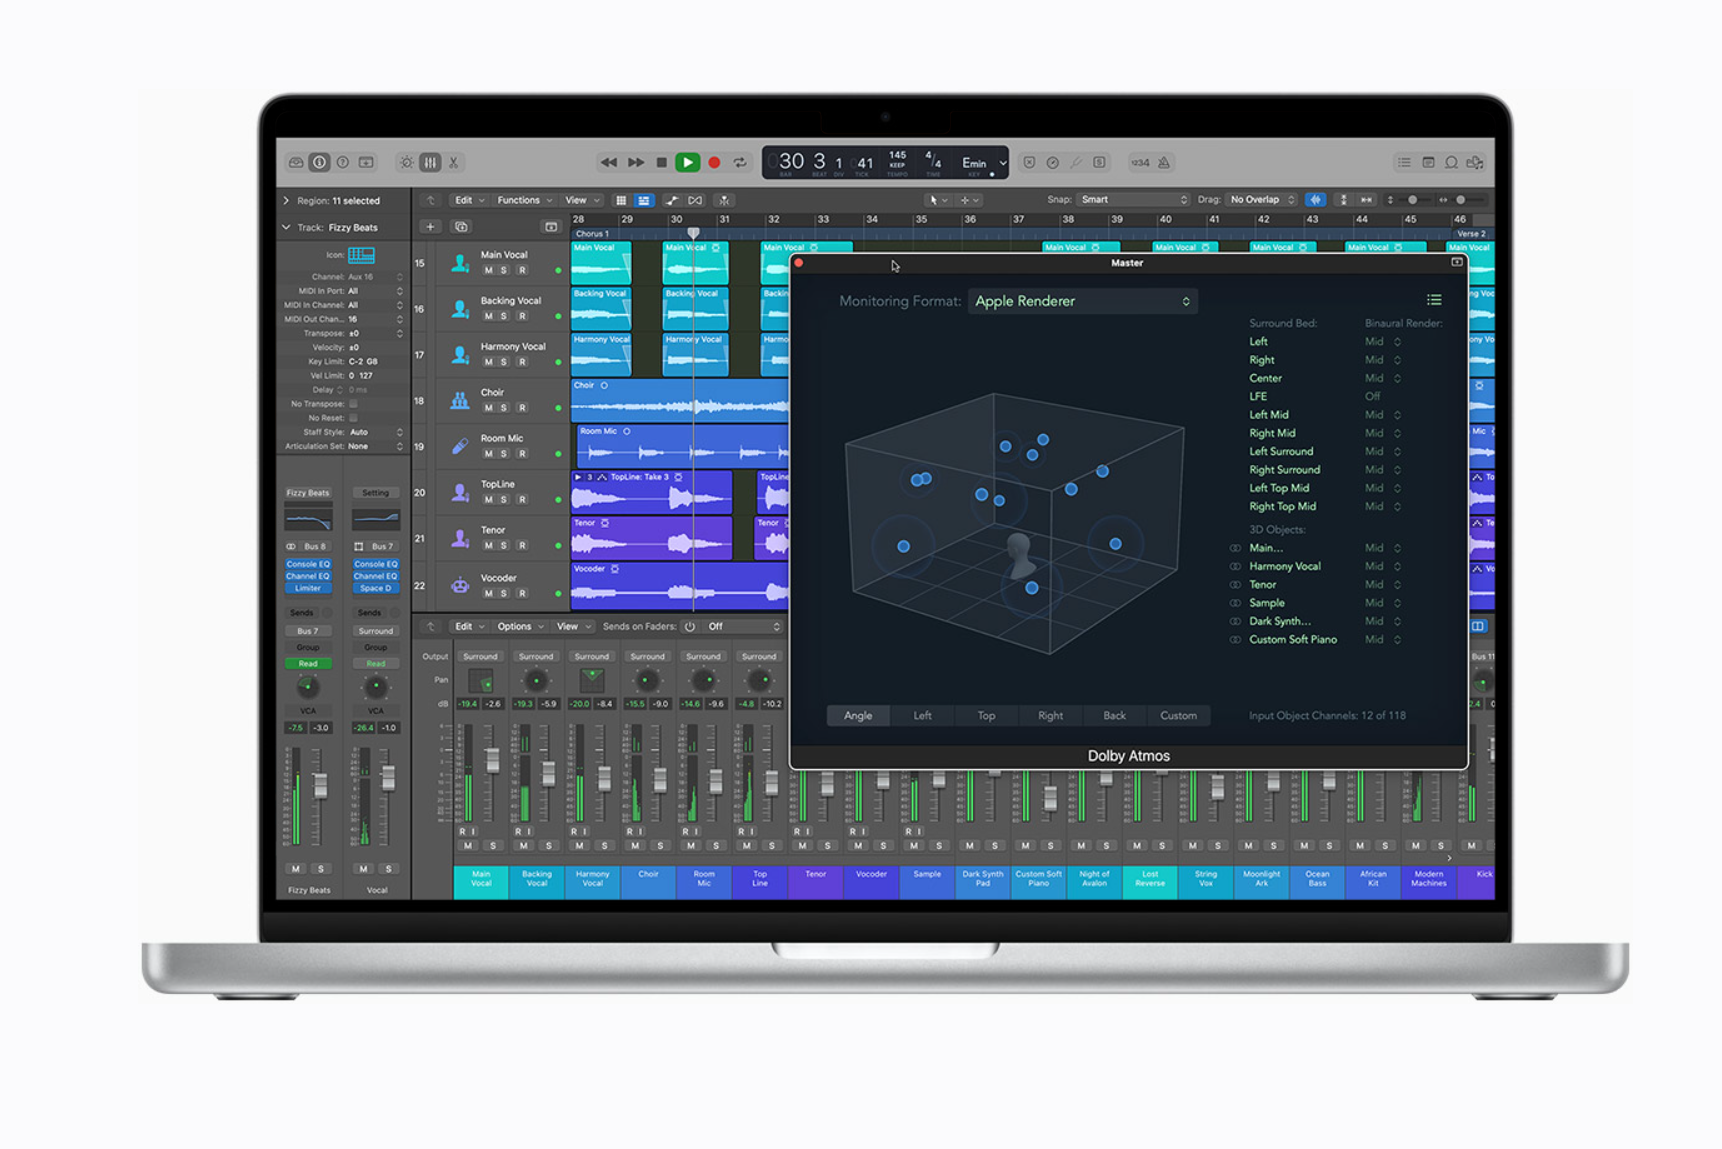Select the Custom view tab
This screenshot has height=1149, width=1722.
coord(1178,716)
